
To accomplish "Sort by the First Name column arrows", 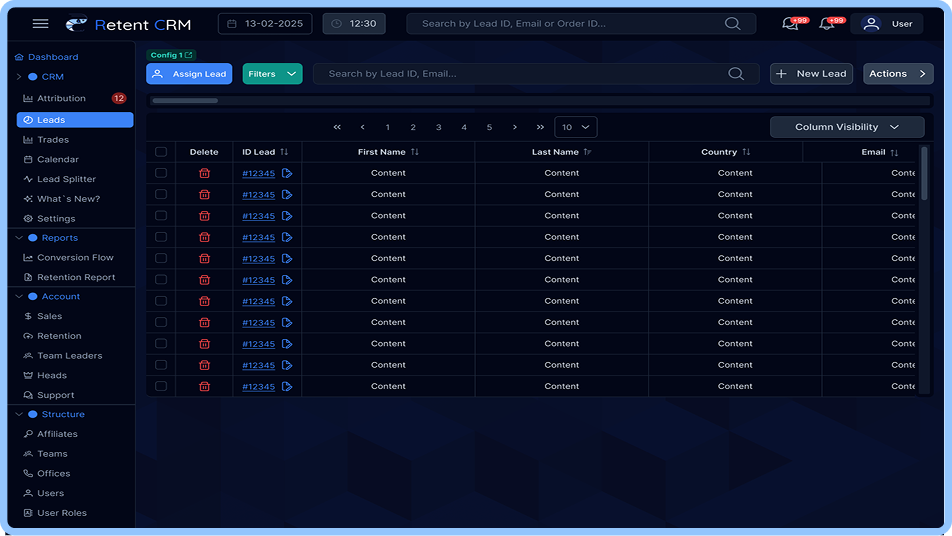I will click(x=415, y=152).
